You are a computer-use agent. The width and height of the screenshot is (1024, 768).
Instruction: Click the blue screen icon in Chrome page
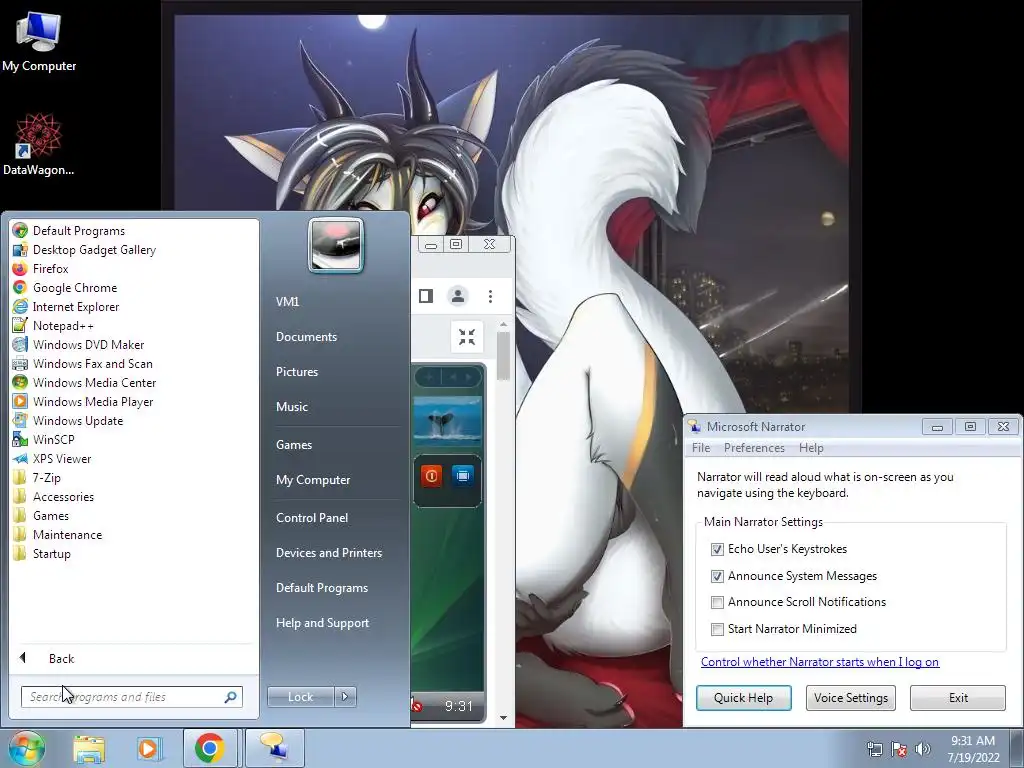(462, 476)
